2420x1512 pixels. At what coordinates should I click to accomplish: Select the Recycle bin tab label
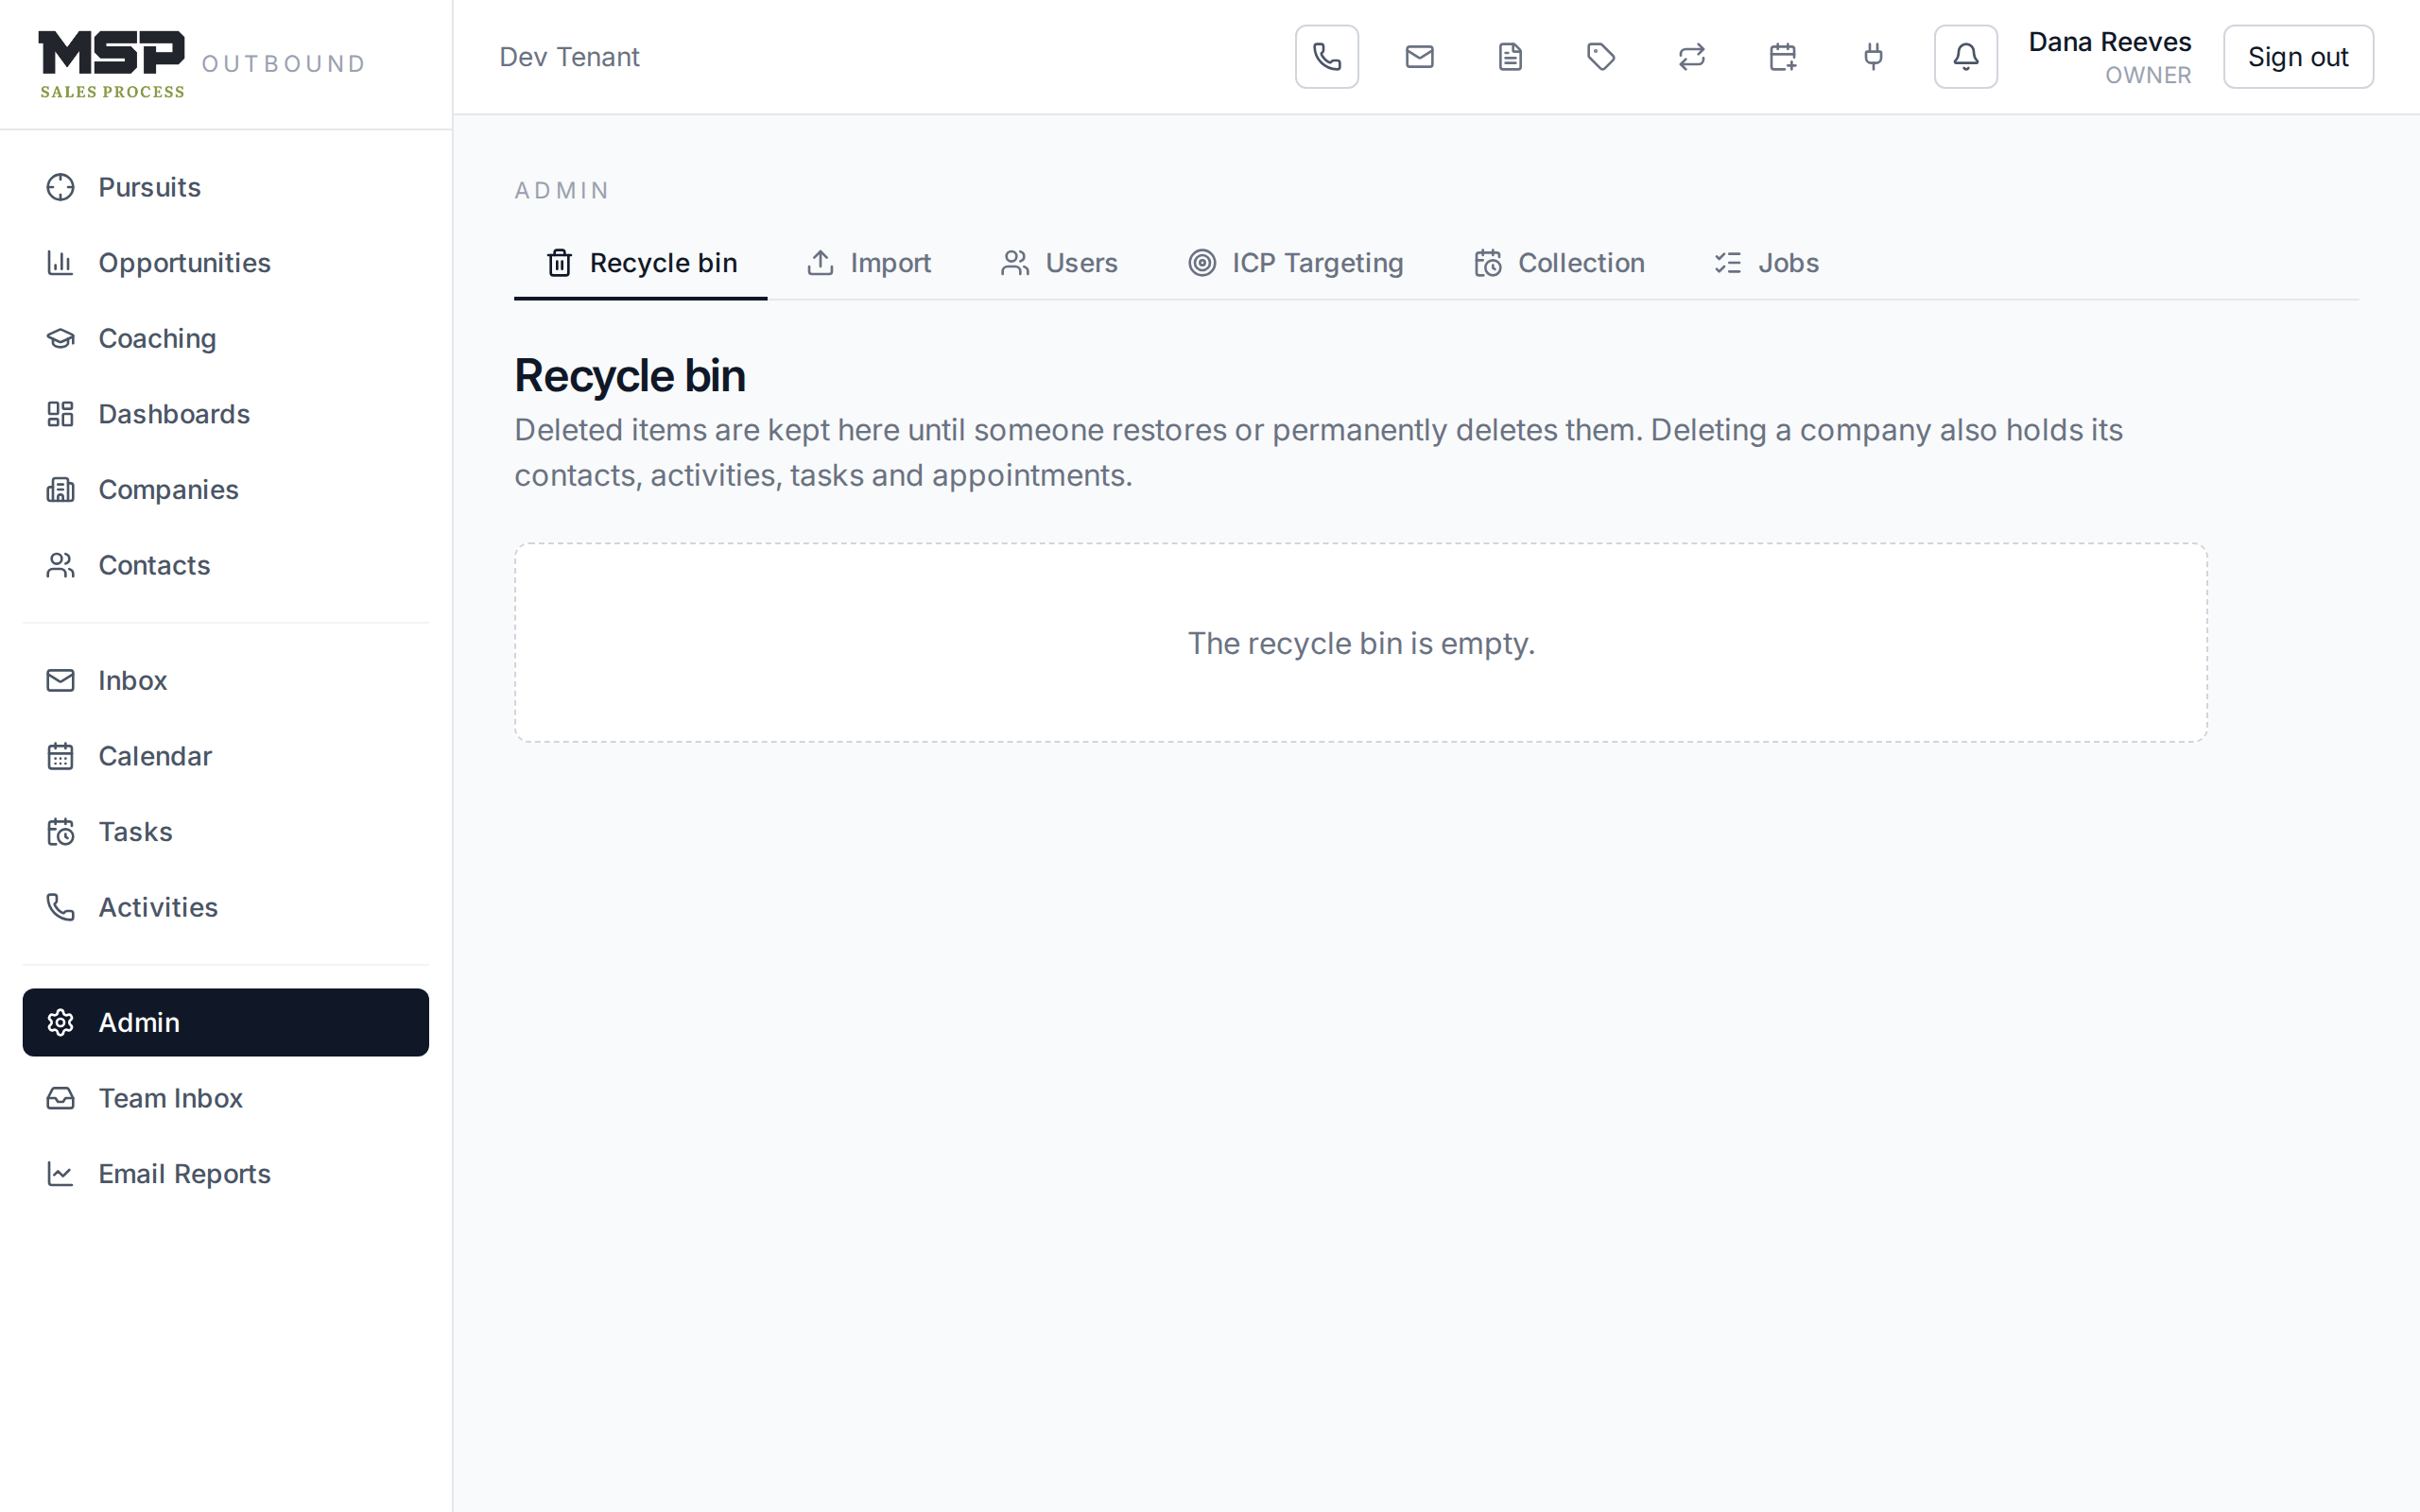pyautogui.click(x=663, y=263)
